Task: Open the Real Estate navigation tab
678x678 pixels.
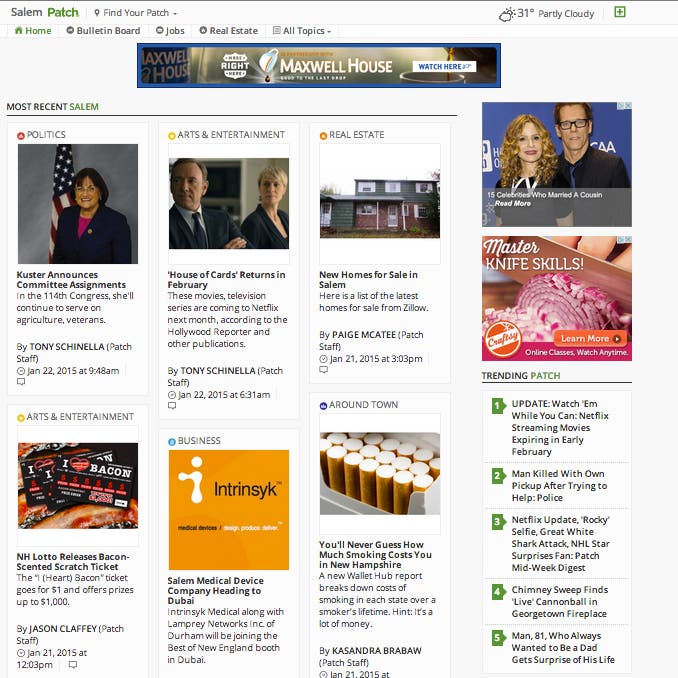Action: click(228, 31)
